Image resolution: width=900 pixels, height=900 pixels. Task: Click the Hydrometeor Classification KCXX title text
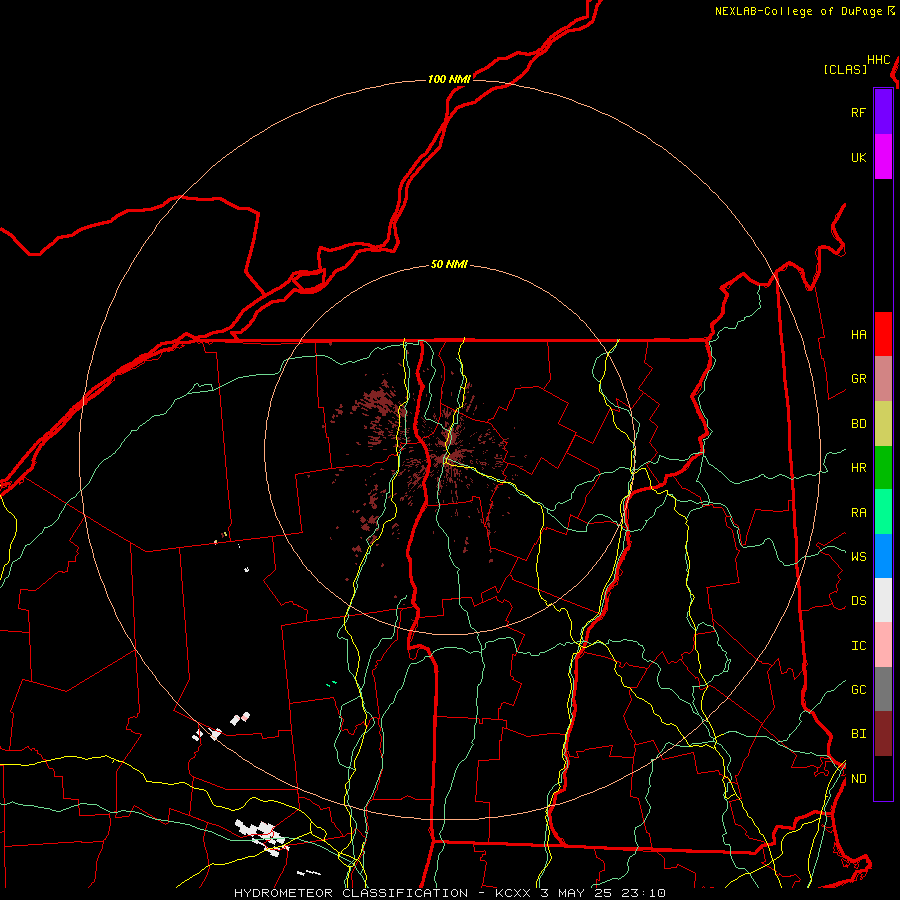pos(450,893)
